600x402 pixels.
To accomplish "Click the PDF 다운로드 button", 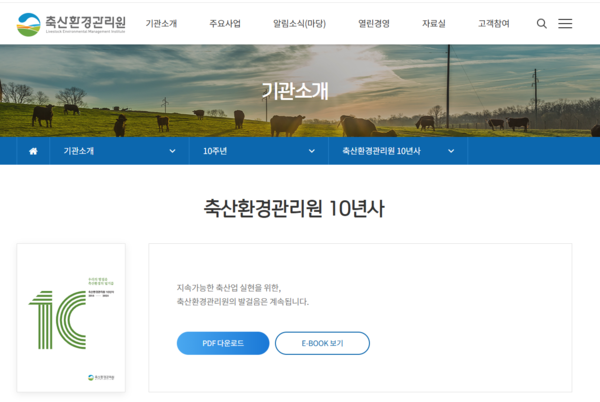I will coord(223,343).
